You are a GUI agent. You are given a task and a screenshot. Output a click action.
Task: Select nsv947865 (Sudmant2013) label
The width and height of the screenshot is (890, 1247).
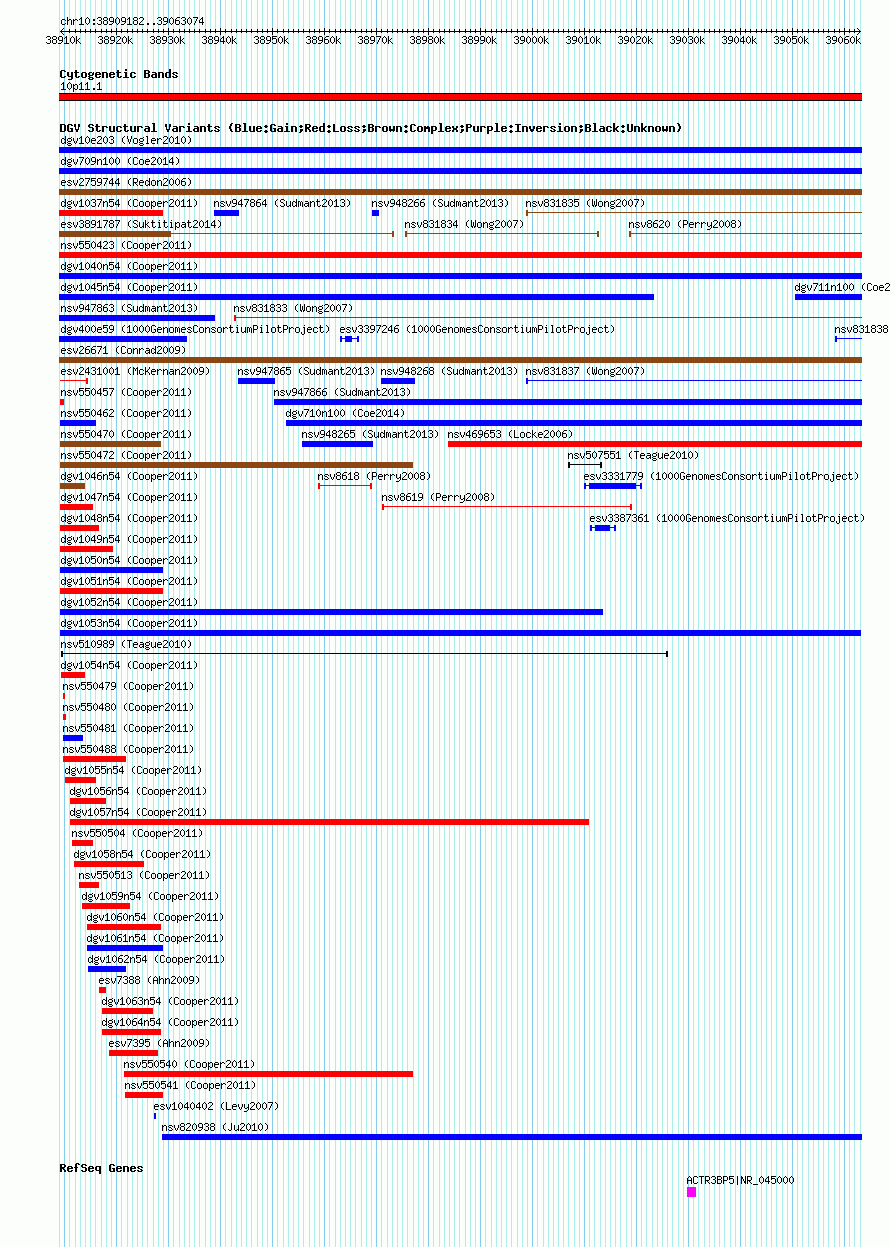307,371
